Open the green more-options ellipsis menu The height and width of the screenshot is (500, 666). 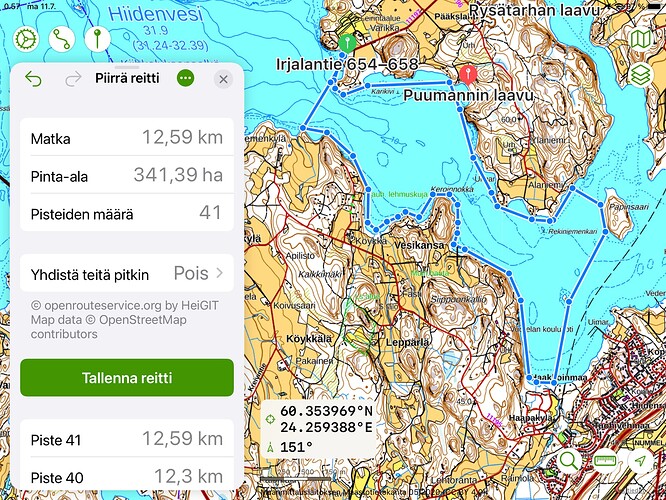pos(185,79)
